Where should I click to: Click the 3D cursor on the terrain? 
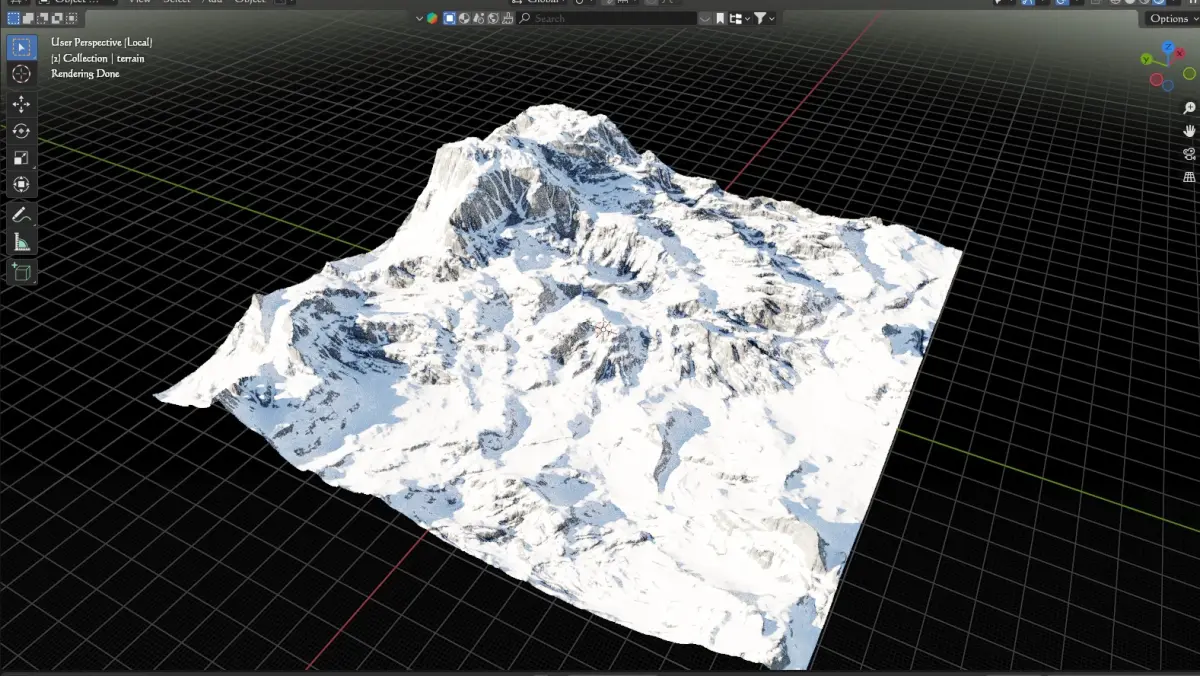[x=604, y=329]
